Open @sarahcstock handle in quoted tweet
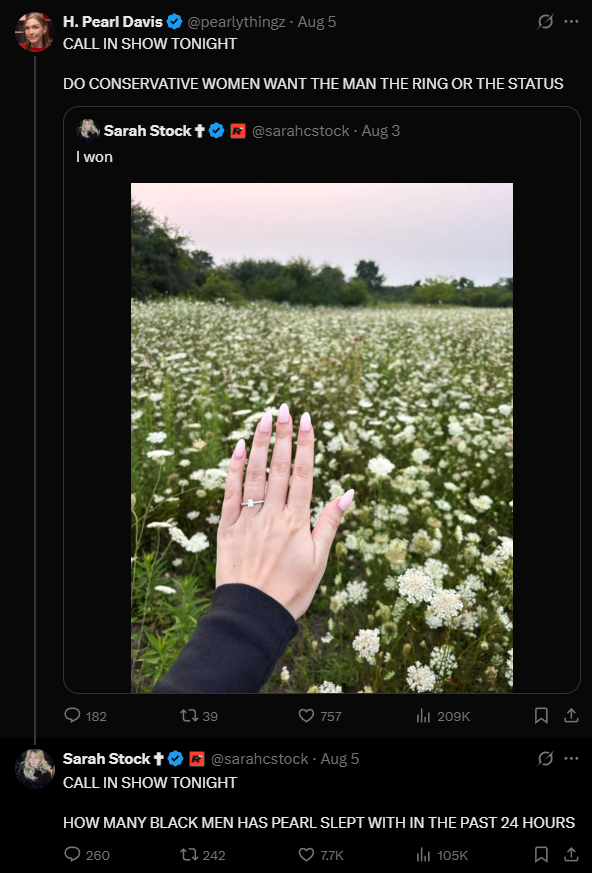 point(301,131)
